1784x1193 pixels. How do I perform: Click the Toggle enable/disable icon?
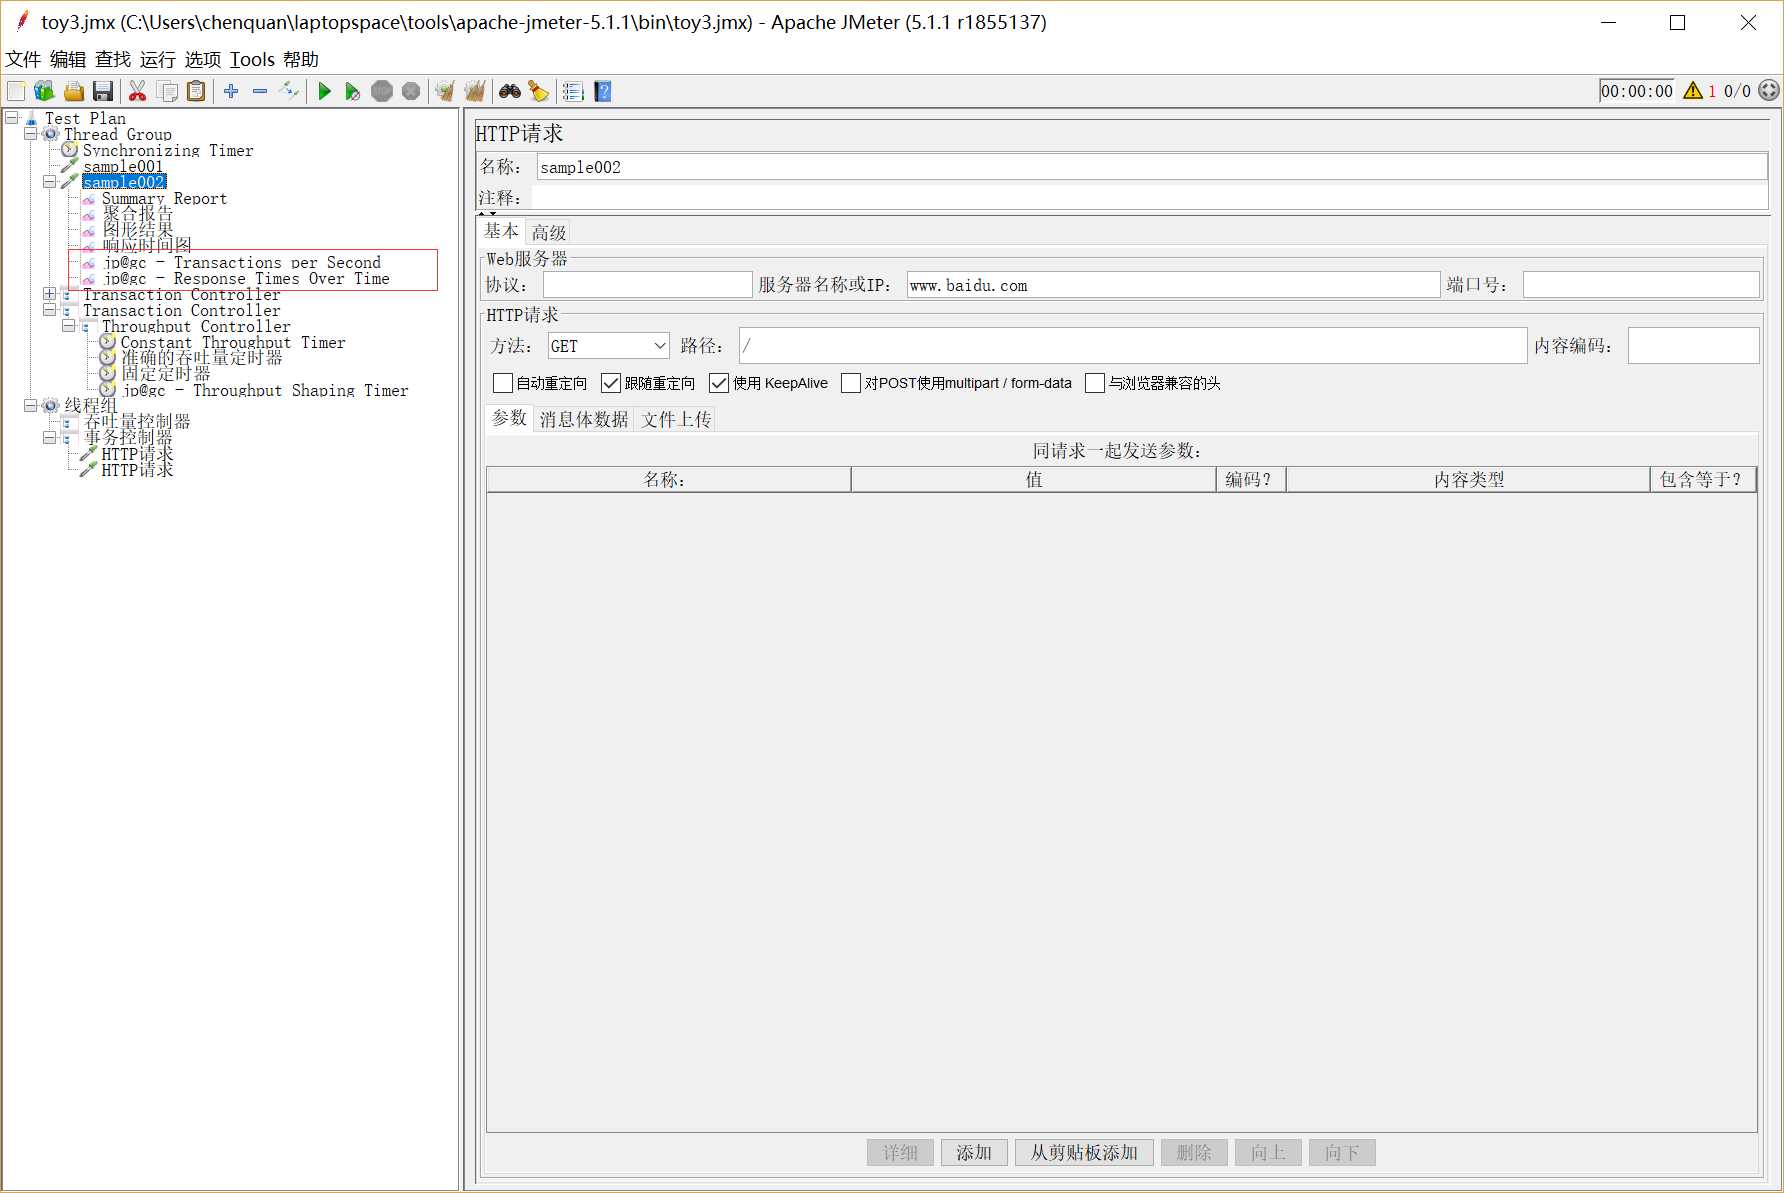[289, 91]
